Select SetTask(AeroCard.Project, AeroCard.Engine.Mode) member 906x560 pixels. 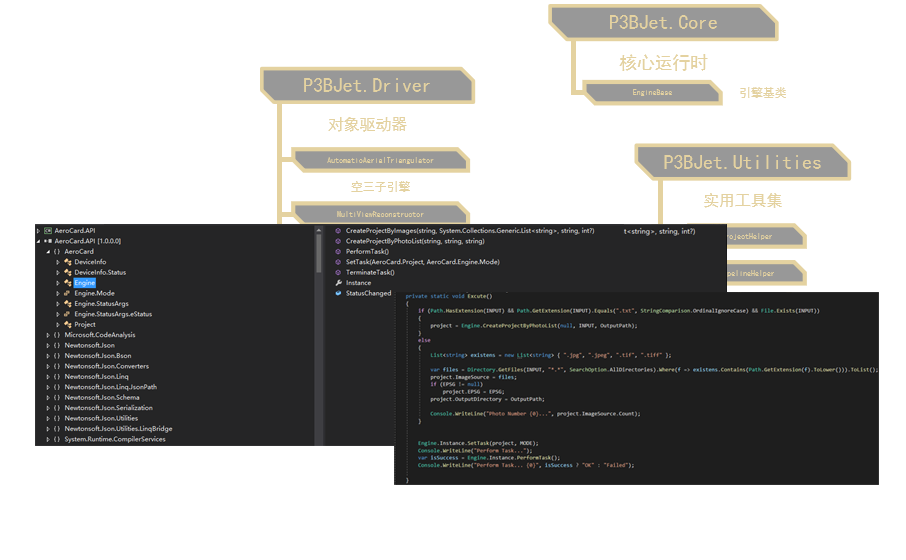422,262
